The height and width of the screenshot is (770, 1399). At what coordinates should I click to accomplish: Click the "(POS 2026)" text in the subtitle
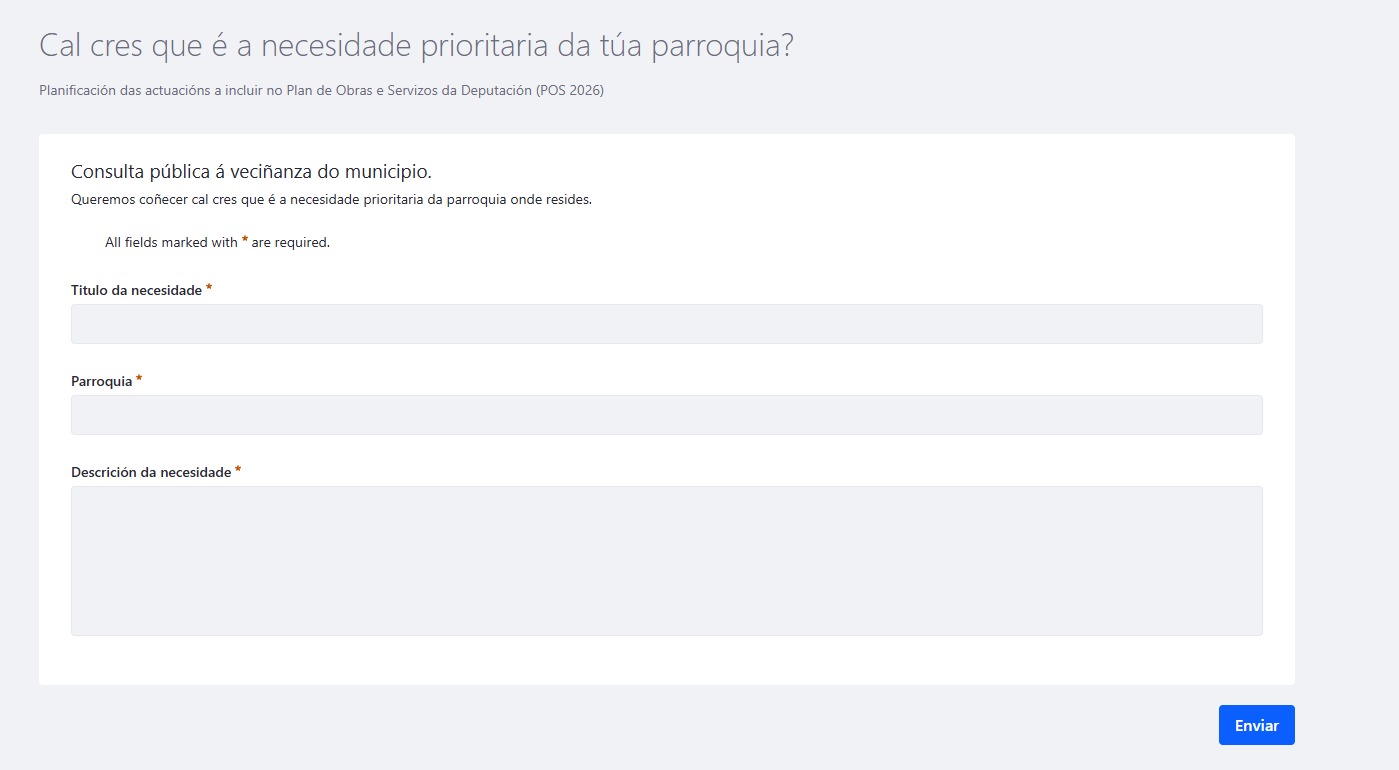(x=570, y=91)
